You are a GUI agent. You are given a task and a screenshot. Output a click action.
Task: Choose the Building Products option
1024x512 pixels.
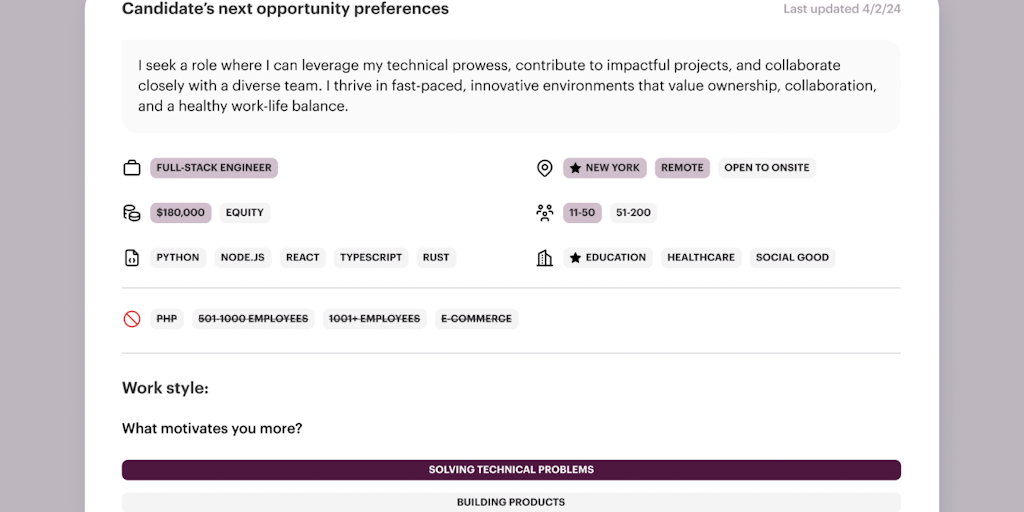[x=511, y=502]
